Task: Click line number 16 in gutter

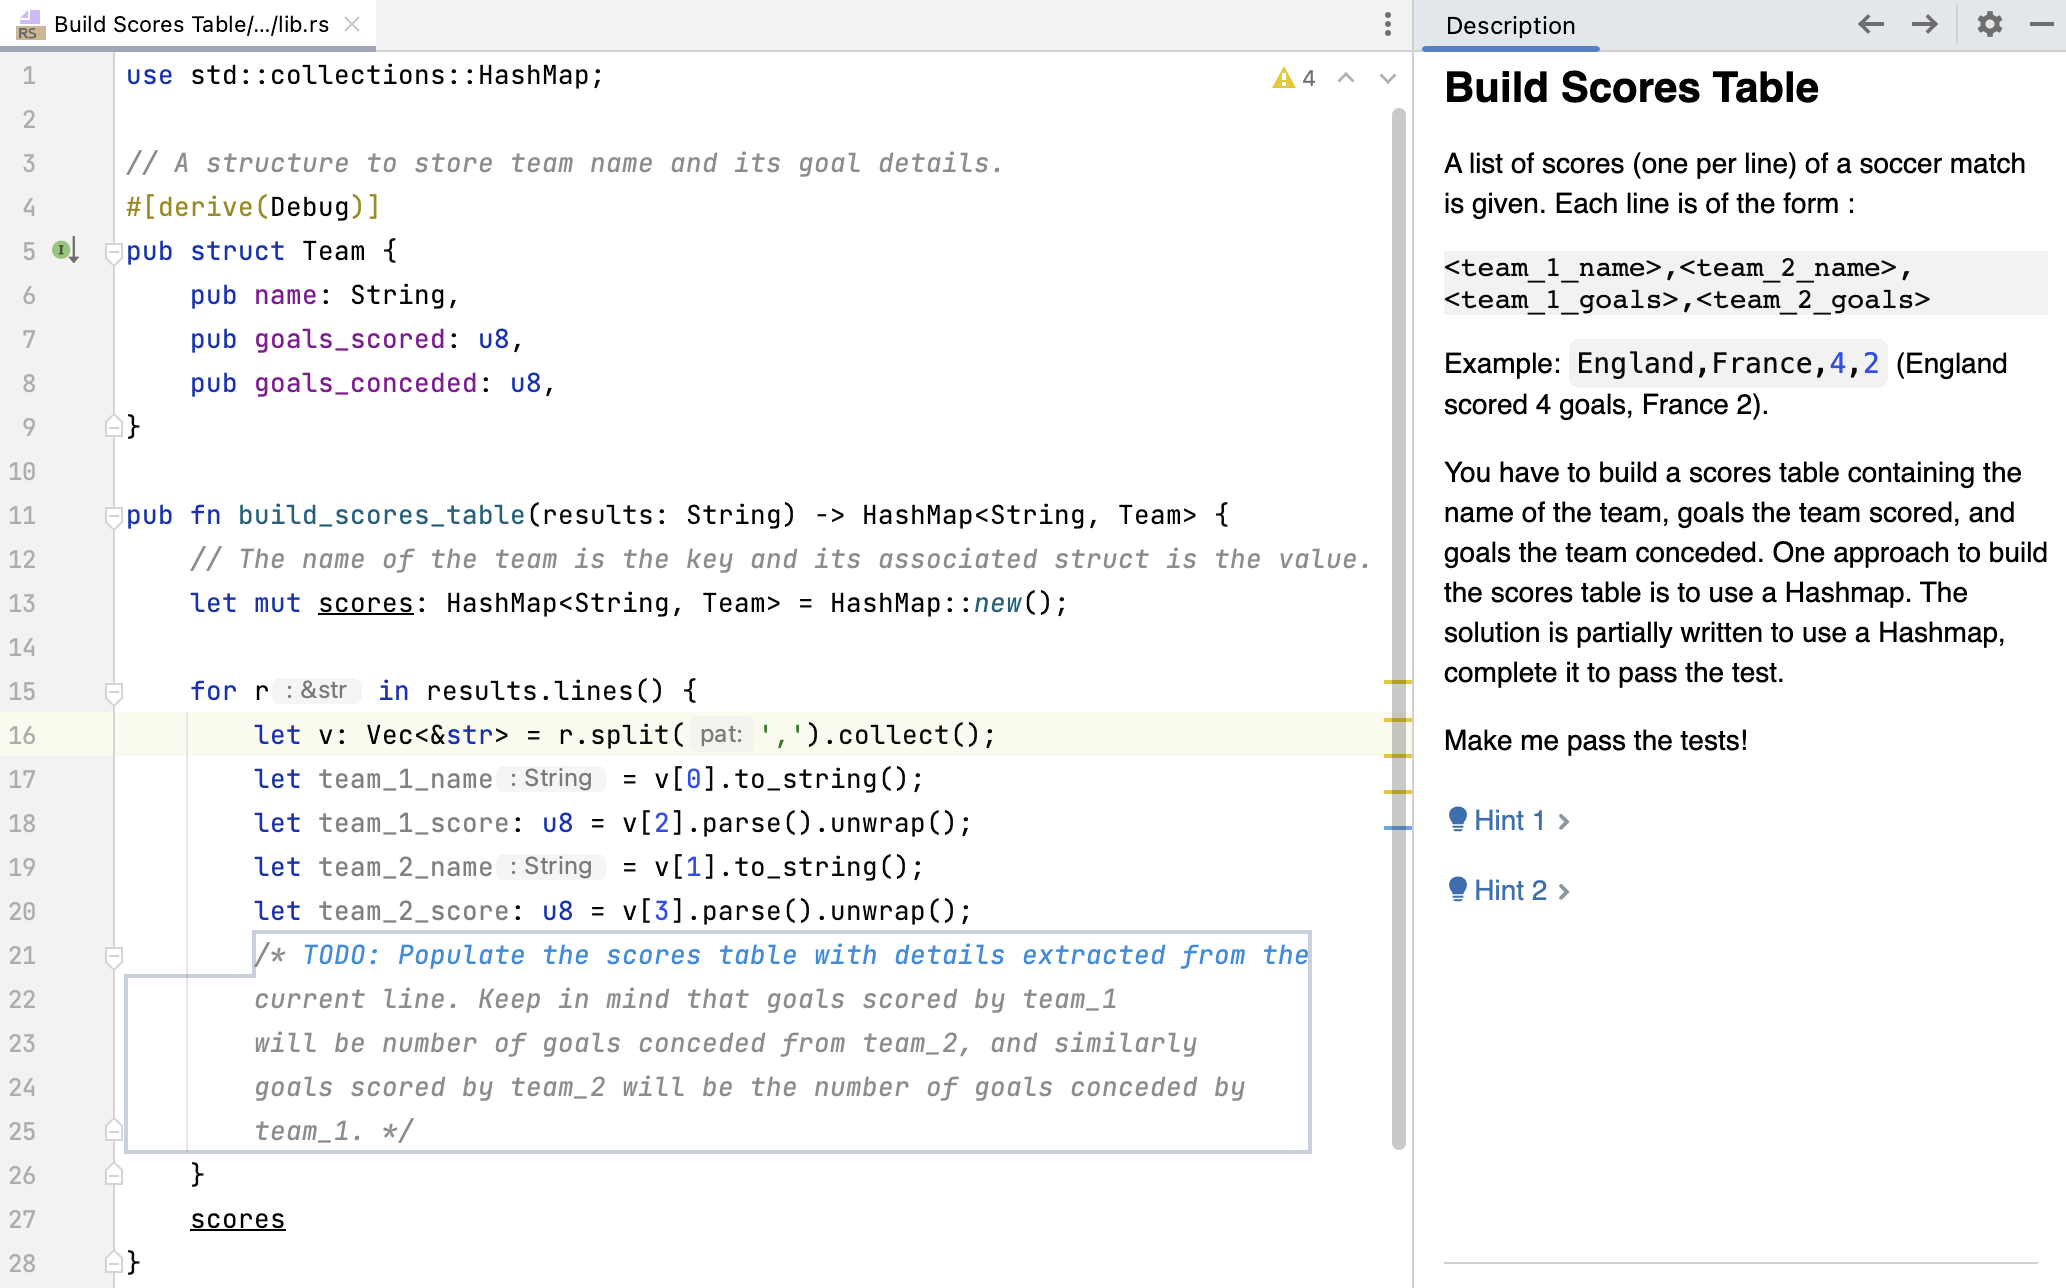Action: tap(22, 736)
